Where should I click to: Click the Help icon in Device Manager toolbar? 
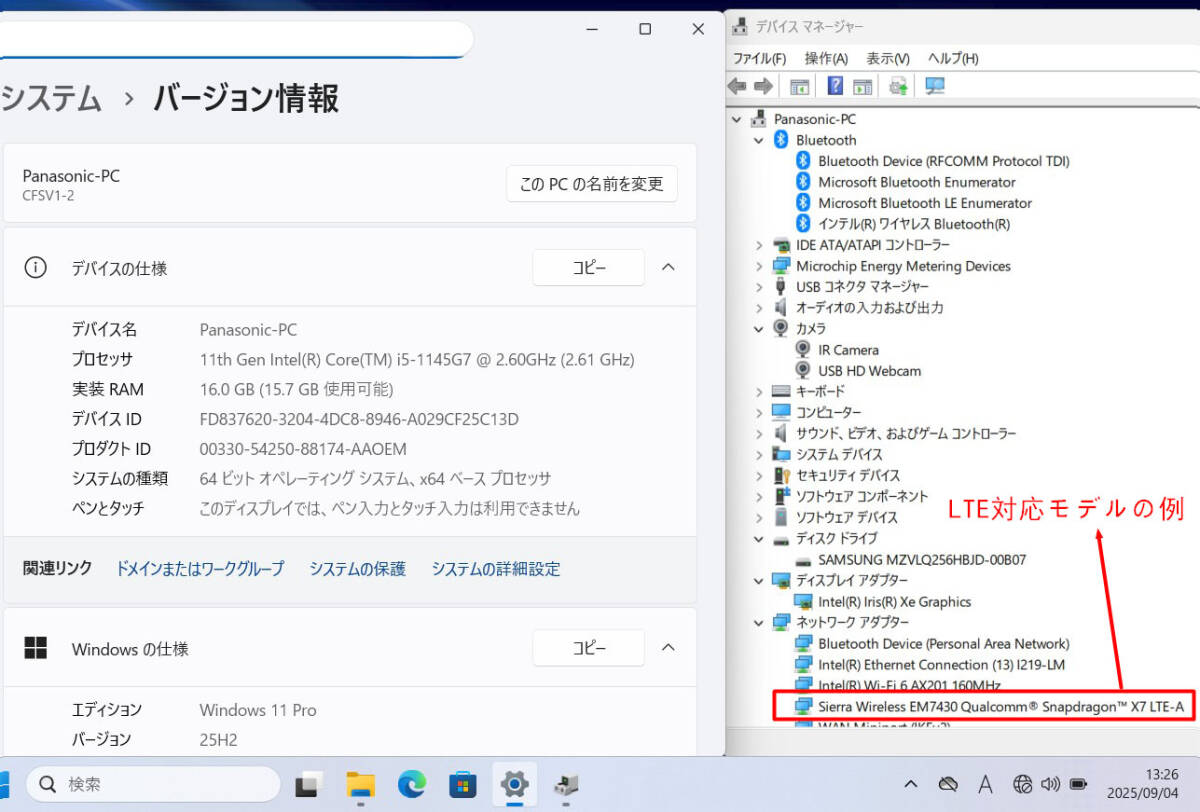click(835, 86)
